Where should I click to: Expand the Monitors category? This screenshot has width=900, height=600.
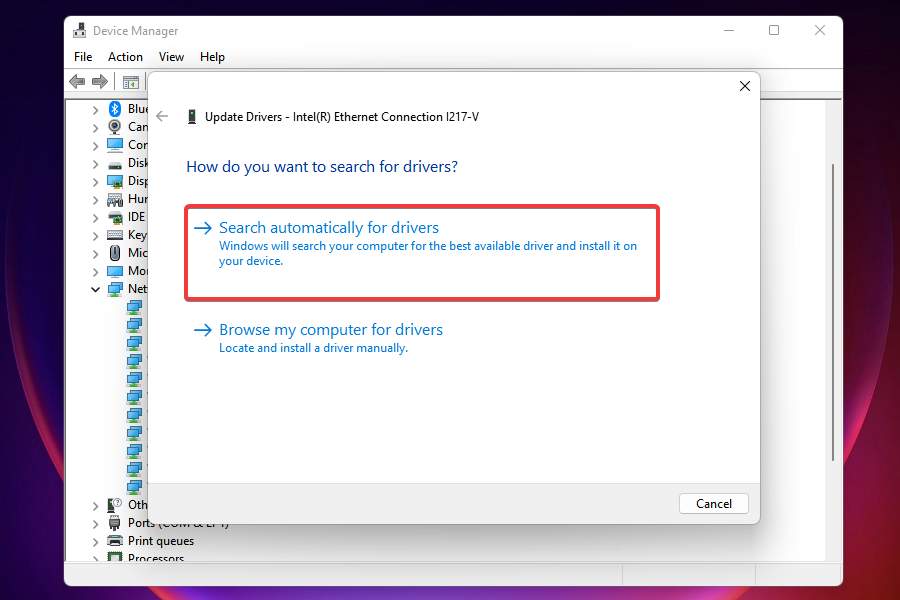pyautogui.click(x=95, y=272)
